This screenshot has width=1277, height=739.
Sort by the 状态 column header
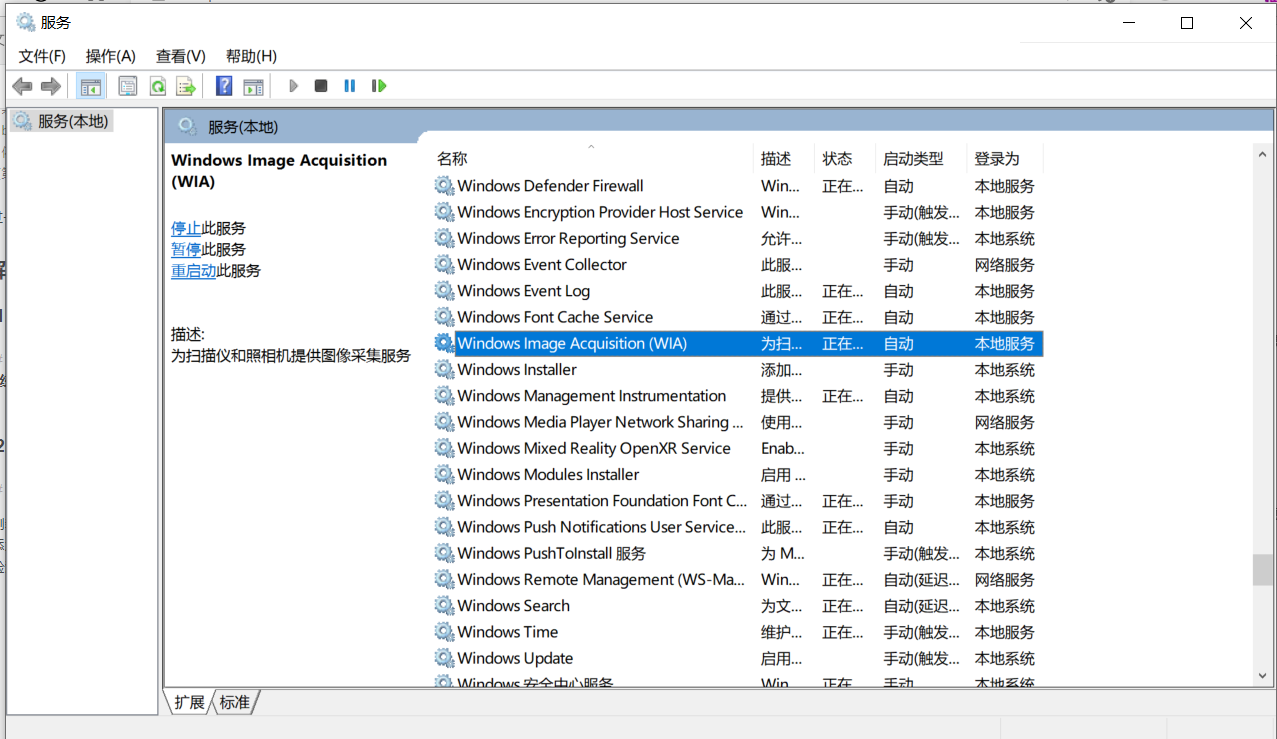[x=845, y=158]
